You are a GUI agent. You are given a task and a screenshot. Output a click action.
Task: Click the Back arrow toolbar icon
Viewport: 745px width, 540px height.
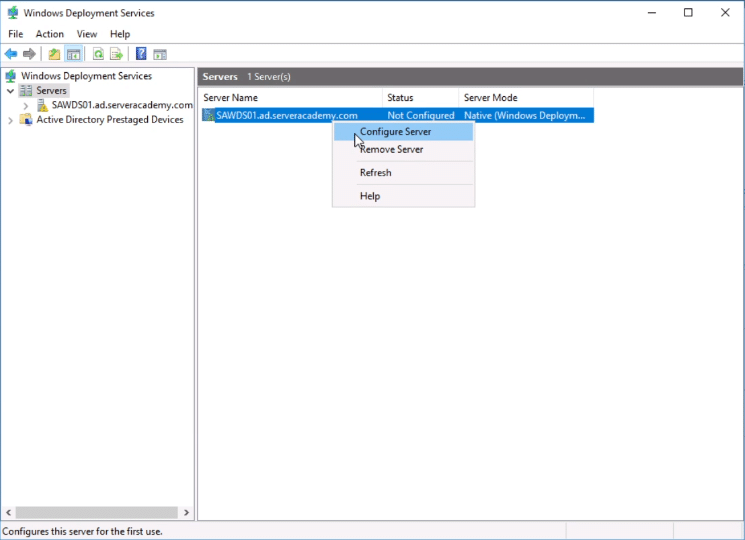point(11,54)
